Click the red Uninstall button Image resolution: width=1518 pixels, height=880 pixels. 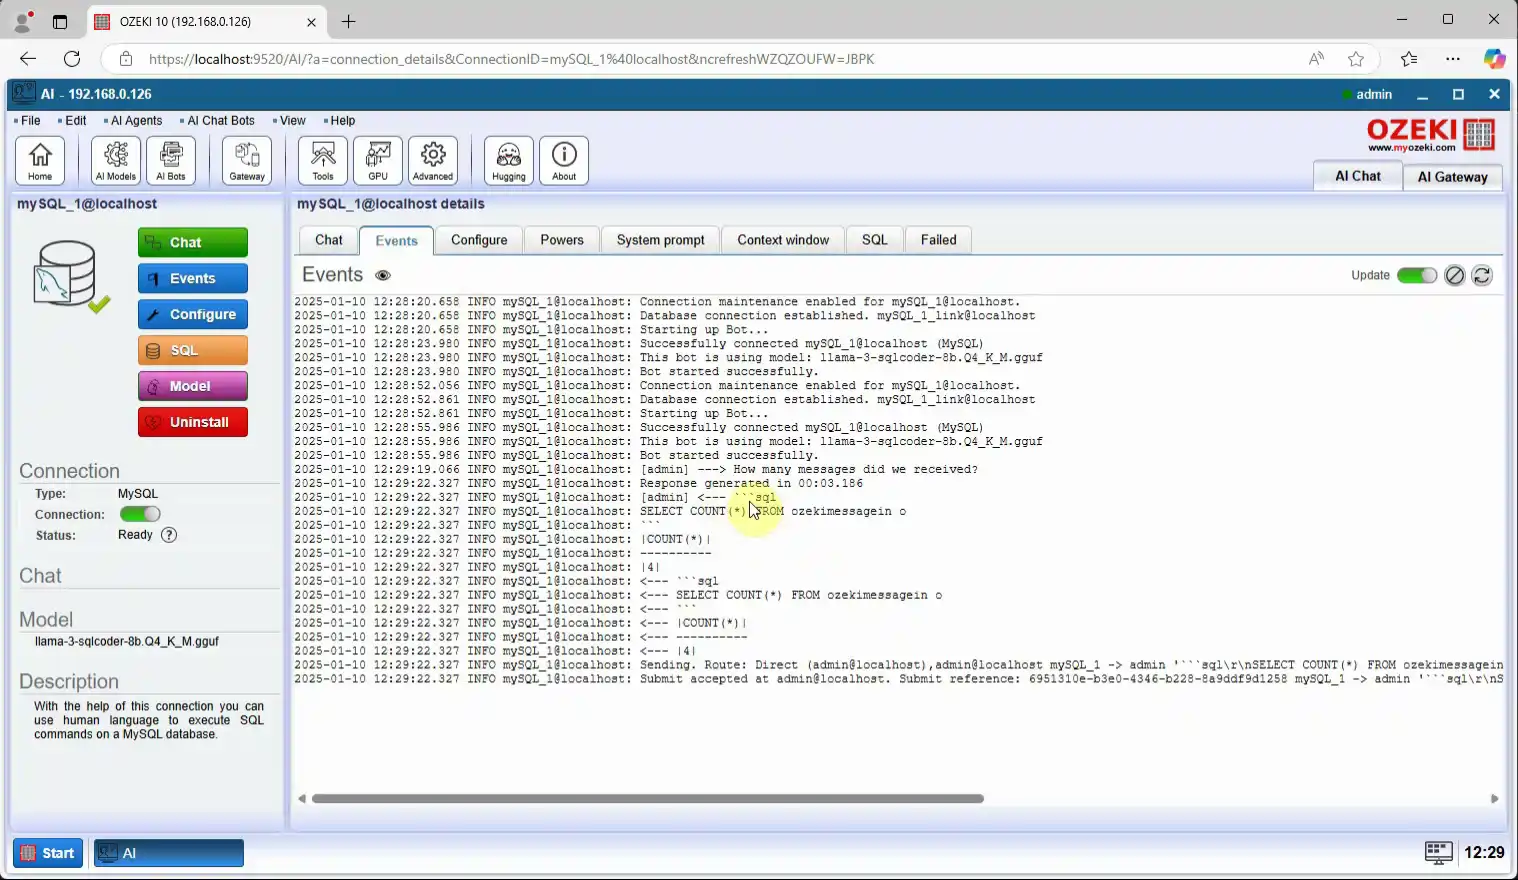coord(193,422)
